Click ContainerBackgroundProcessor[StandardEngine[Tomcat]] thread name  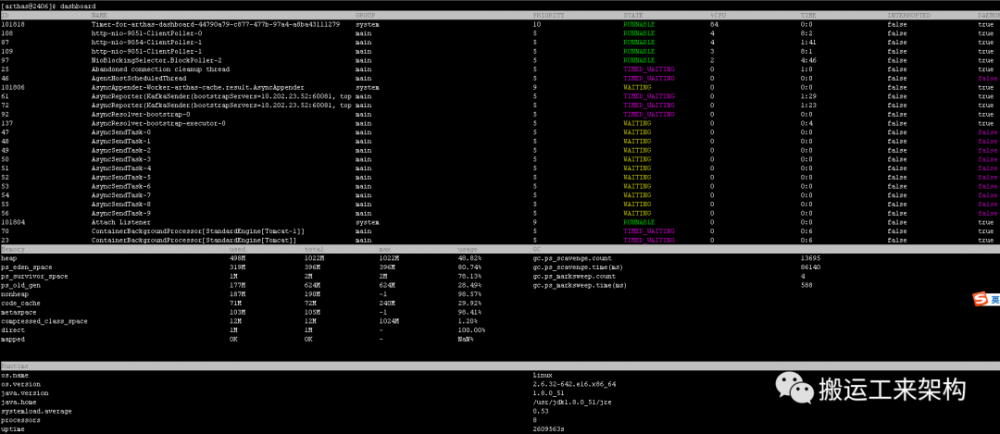(194, 240)
